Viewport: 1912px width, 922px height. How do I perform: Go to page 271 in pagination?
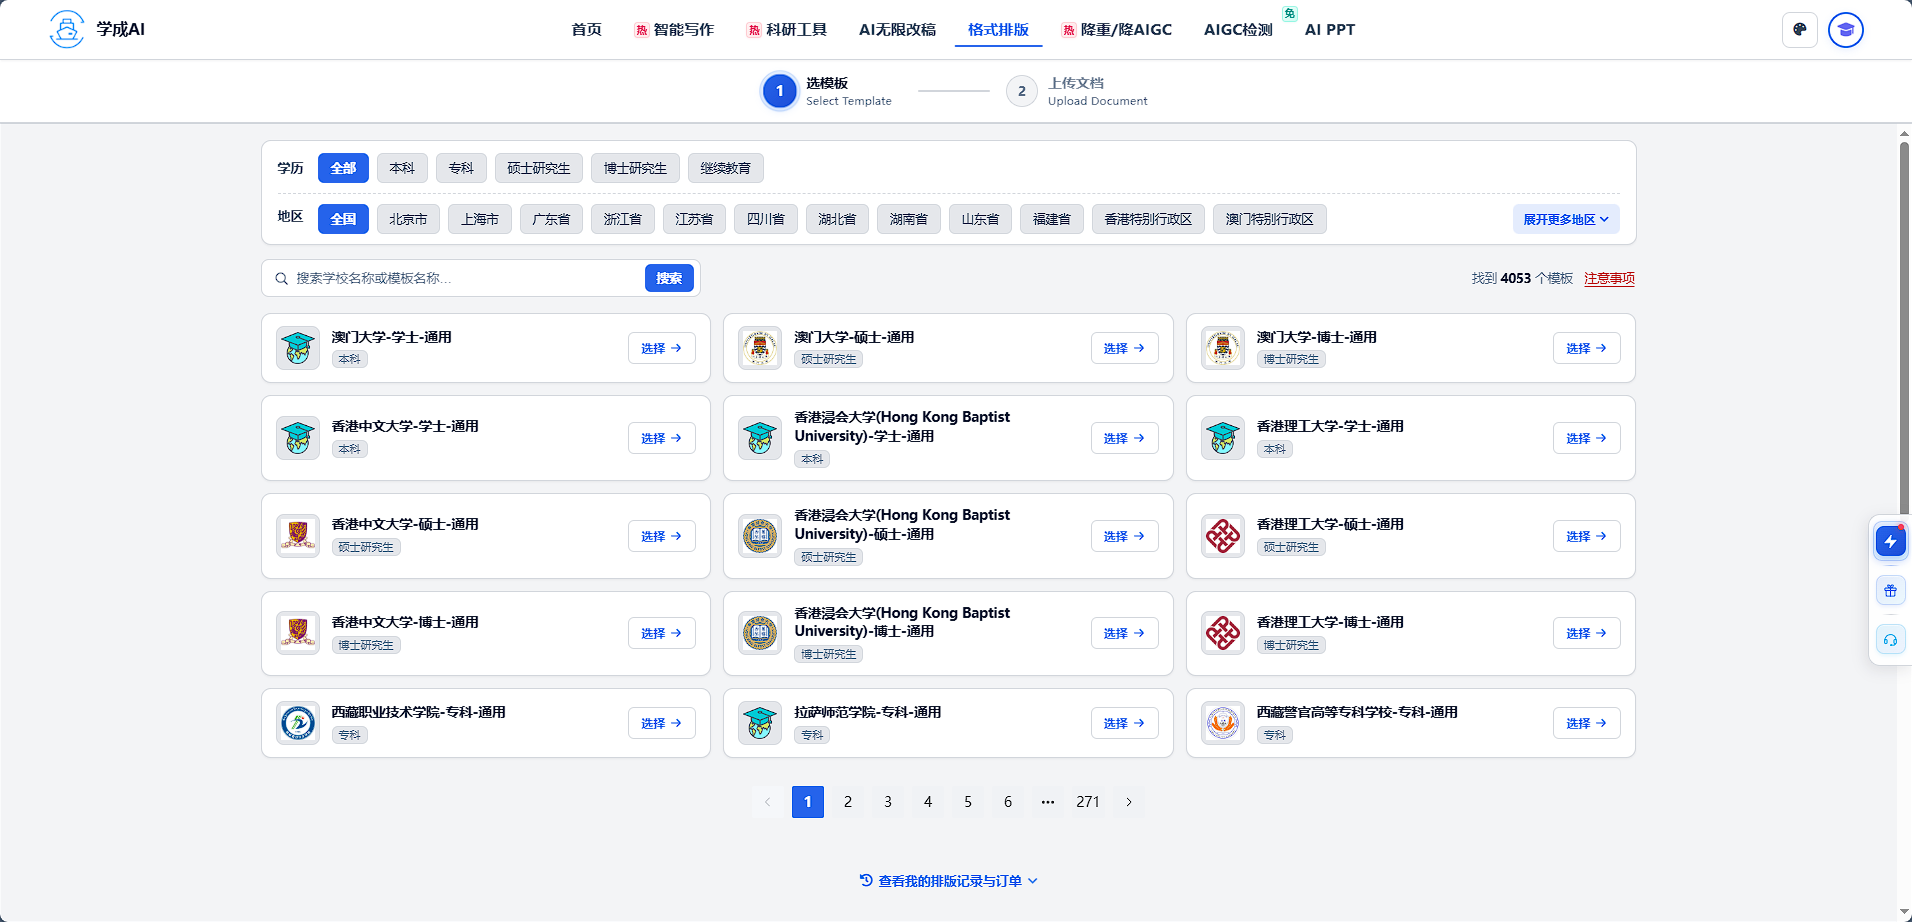(1088, 802)
